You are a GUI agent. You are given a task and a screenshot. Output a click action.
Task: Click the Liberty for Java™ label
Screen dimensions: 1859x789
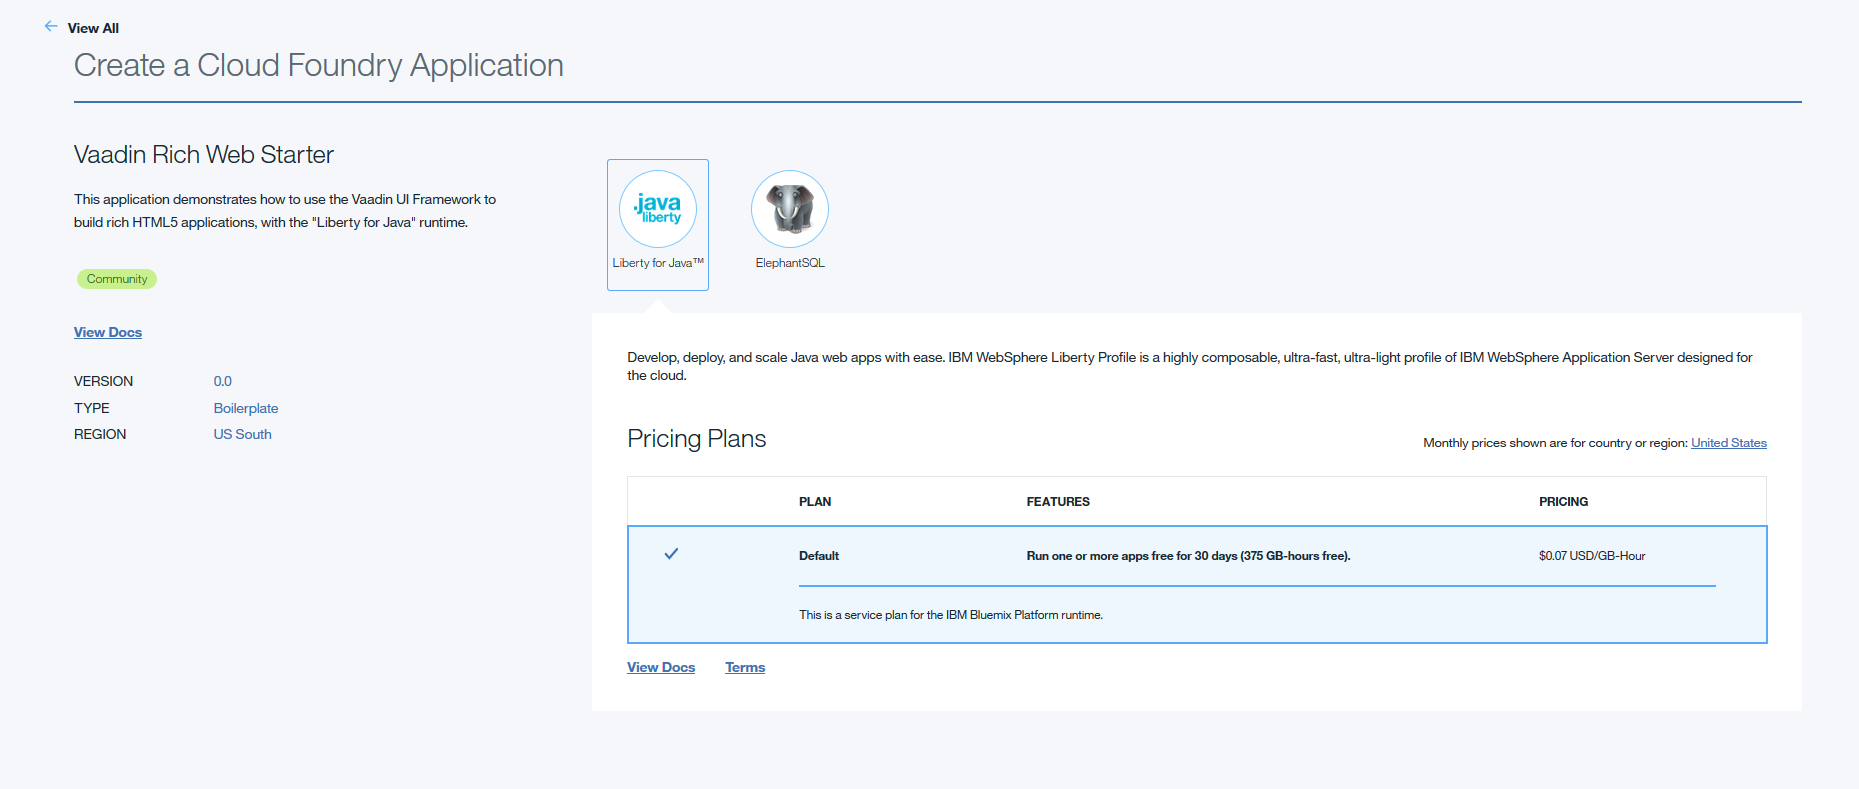point(658,263)
